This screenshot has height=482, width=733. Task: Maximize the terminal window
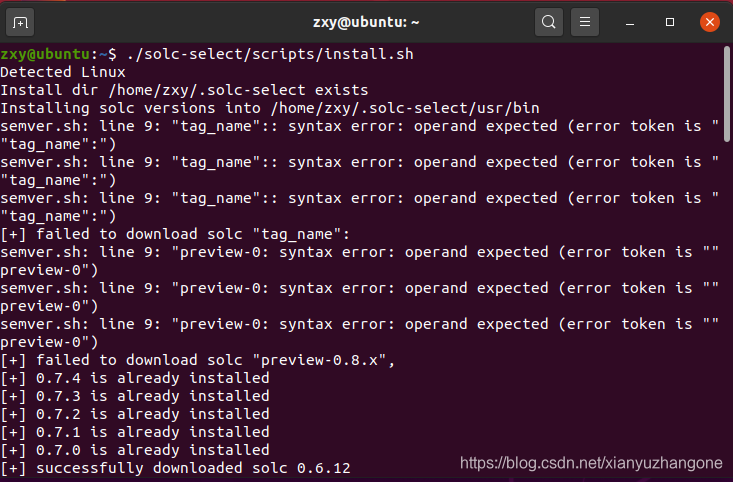669,22
